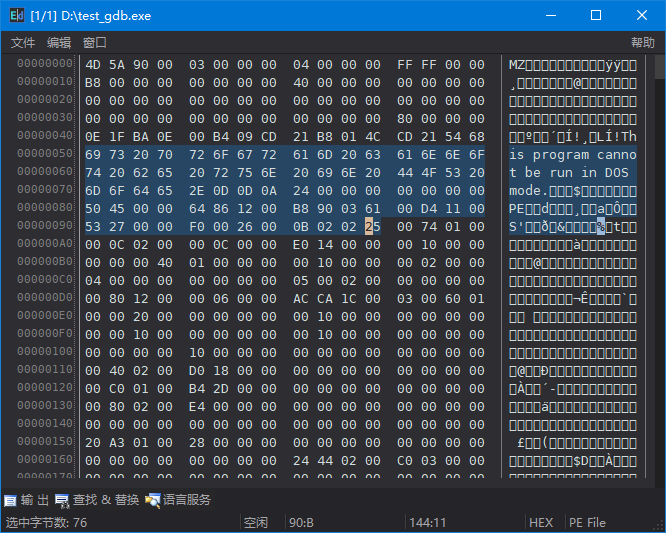Viewport: 666px width, 533px height.
Task: Click hex byte D0 at row 00000110
Action: pos(197,371)
